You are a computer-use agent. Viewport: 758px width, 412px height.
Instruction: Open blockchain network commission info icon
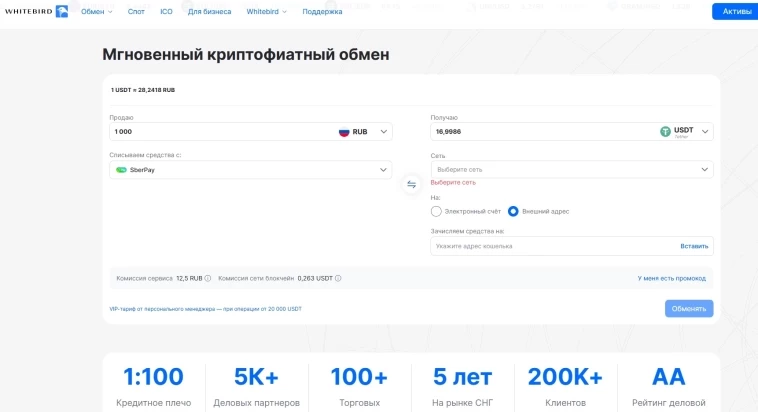pyautogui.click(x=338, y=278)
